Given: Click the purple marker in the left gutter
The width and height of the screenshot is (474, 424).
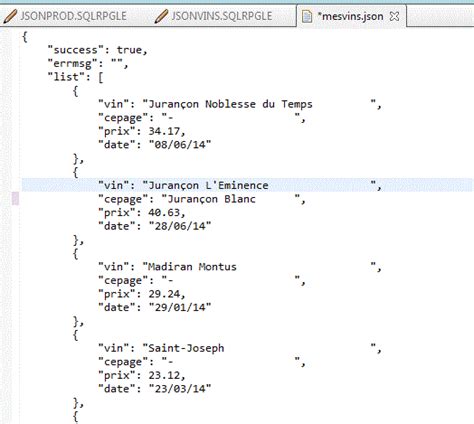Looking at the screenshot, I should tap(15, 198).
